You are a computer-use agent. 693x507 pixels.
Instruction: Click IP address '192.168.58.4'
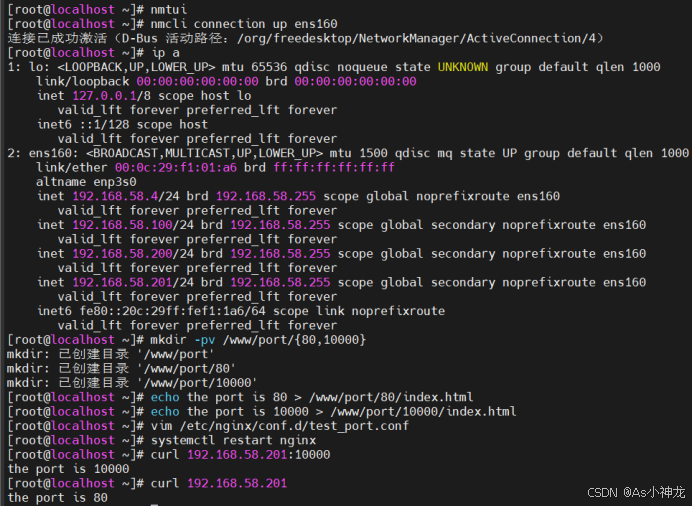point(115,196)
